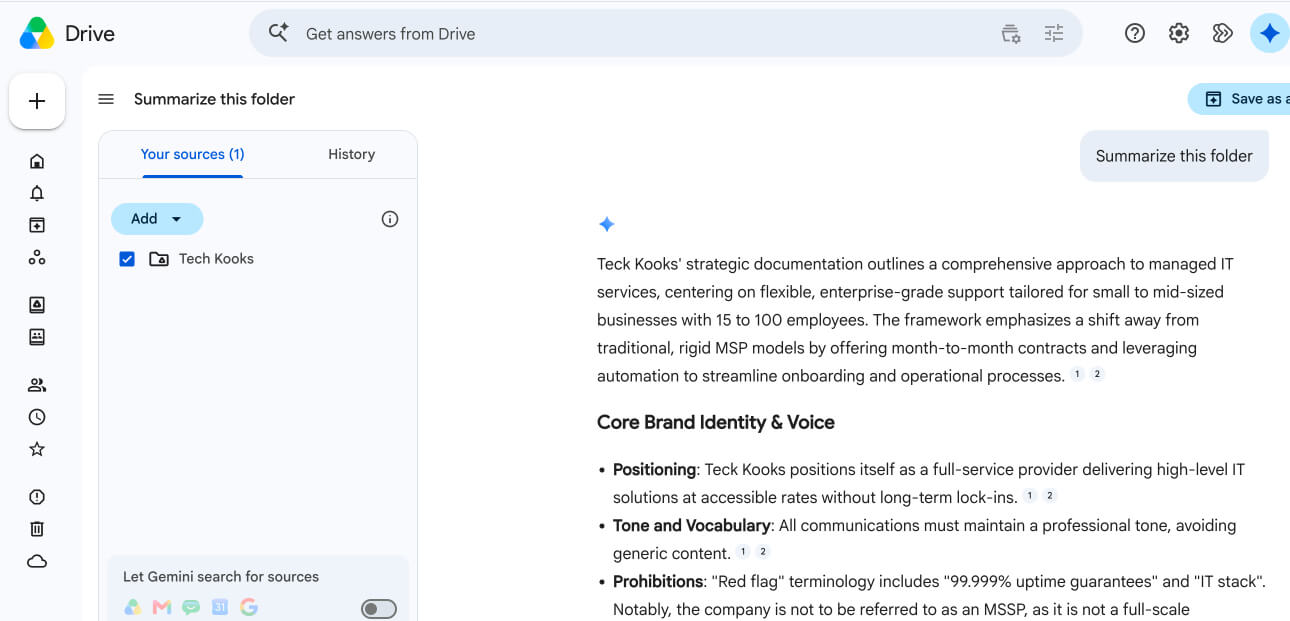The width and height of the screenshot is (1290, 621).
Task: Click the info icon in sources panel
Action: (x=390, y=219)
